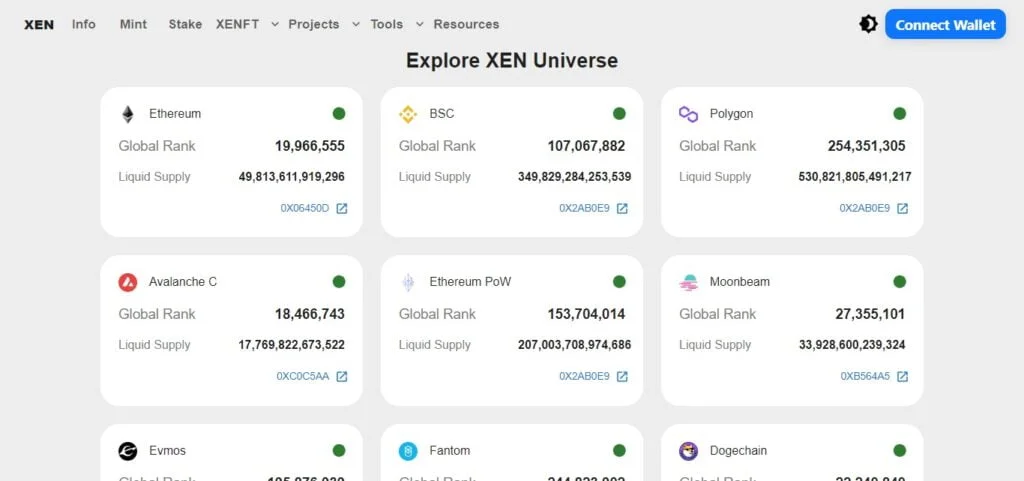
Task: Click the green status dot on Polygon card
Action: coord(900,114)
